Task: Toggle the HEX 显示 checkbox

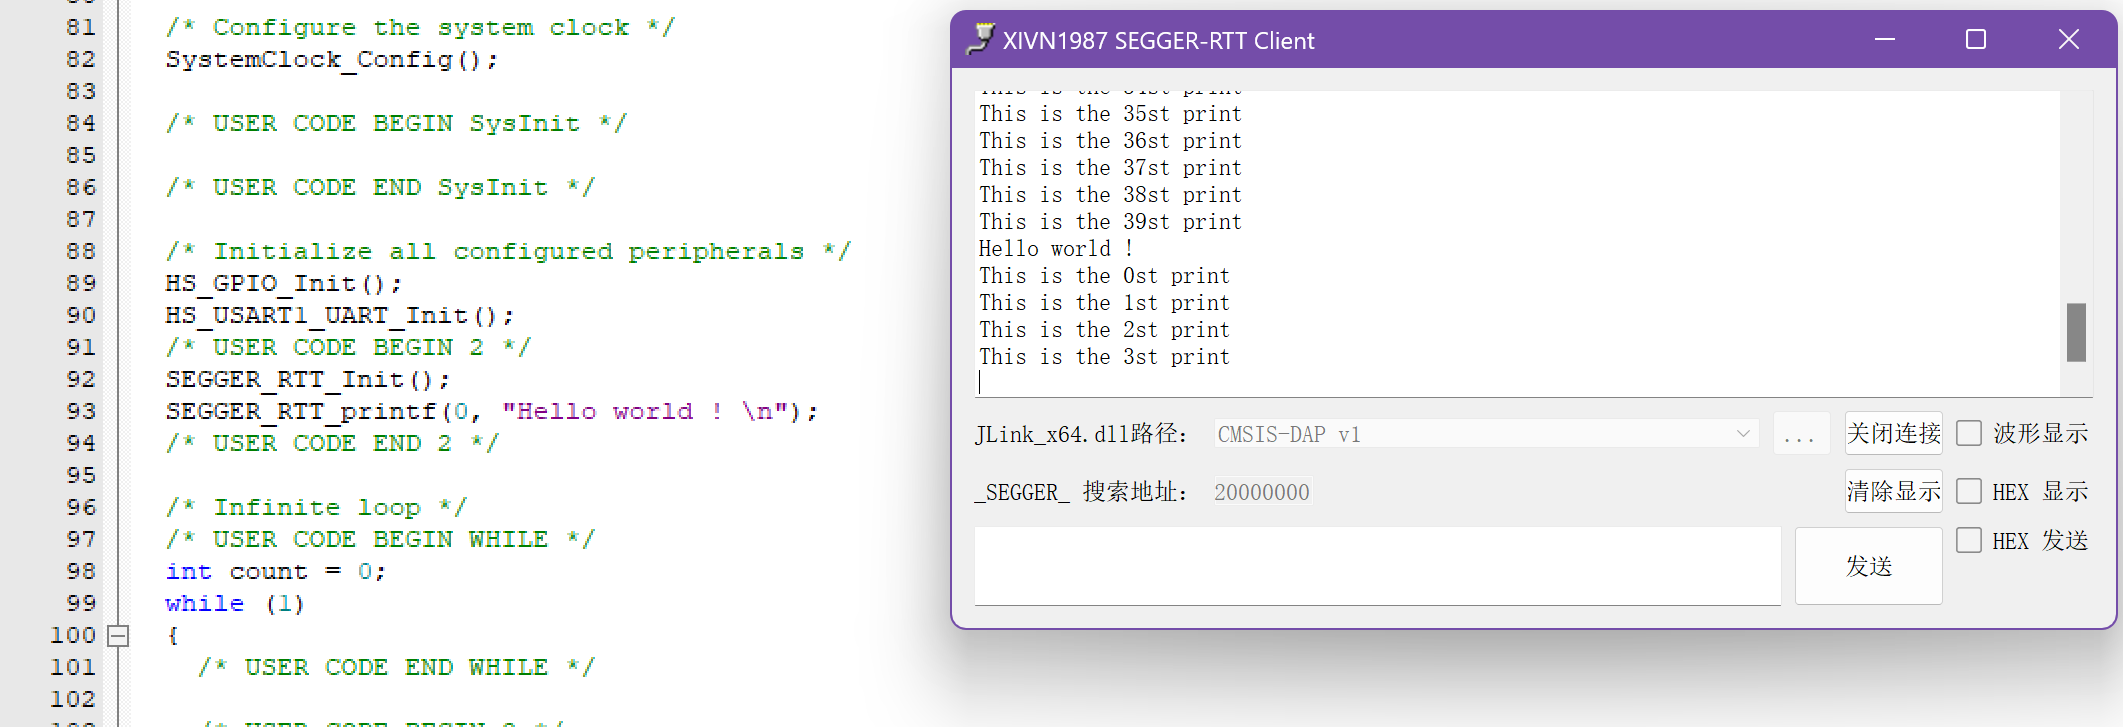Action: pyautogui.click(x=1969, y=491)
